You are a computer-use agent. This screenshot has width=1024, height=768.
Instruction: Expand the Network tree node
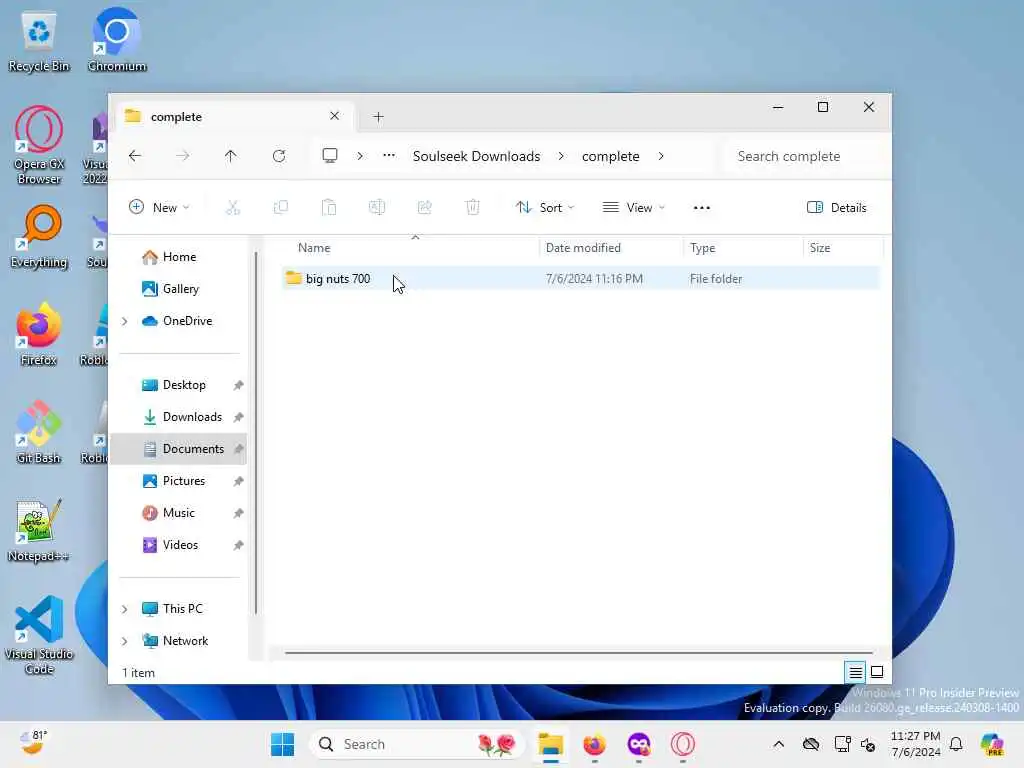coord(124,641)
